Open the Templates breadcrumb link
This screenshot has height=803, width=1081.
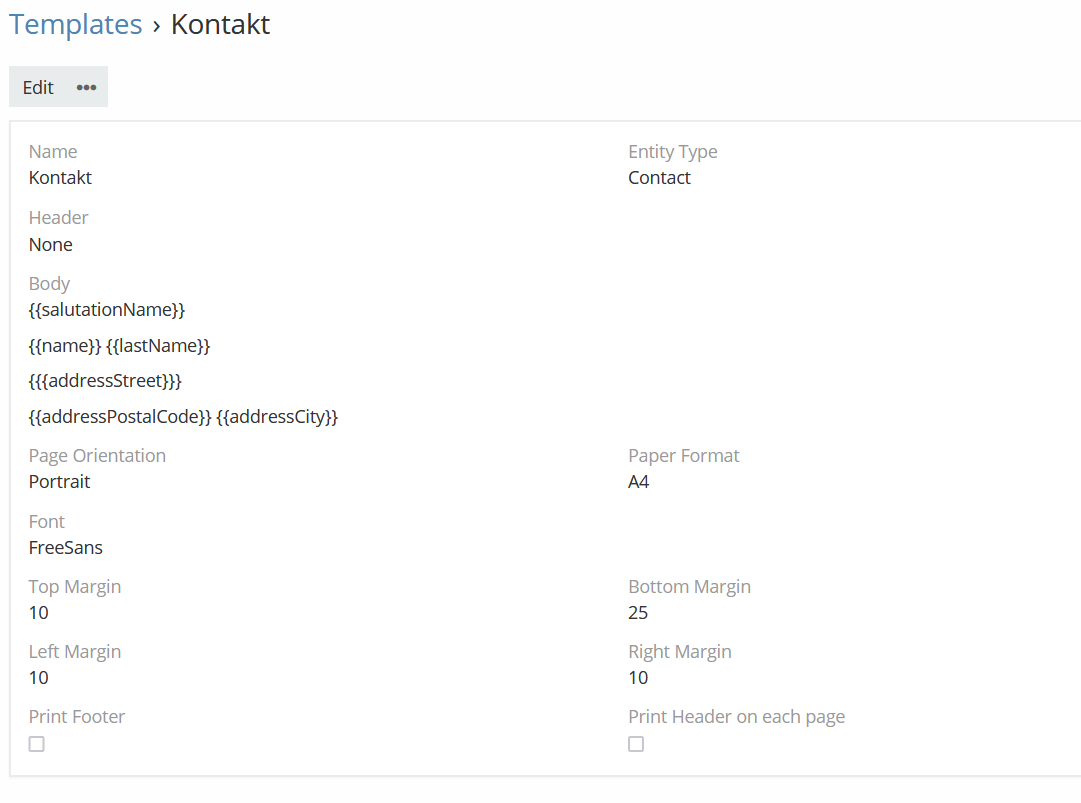pyautogui.click(x=76, y=24)
